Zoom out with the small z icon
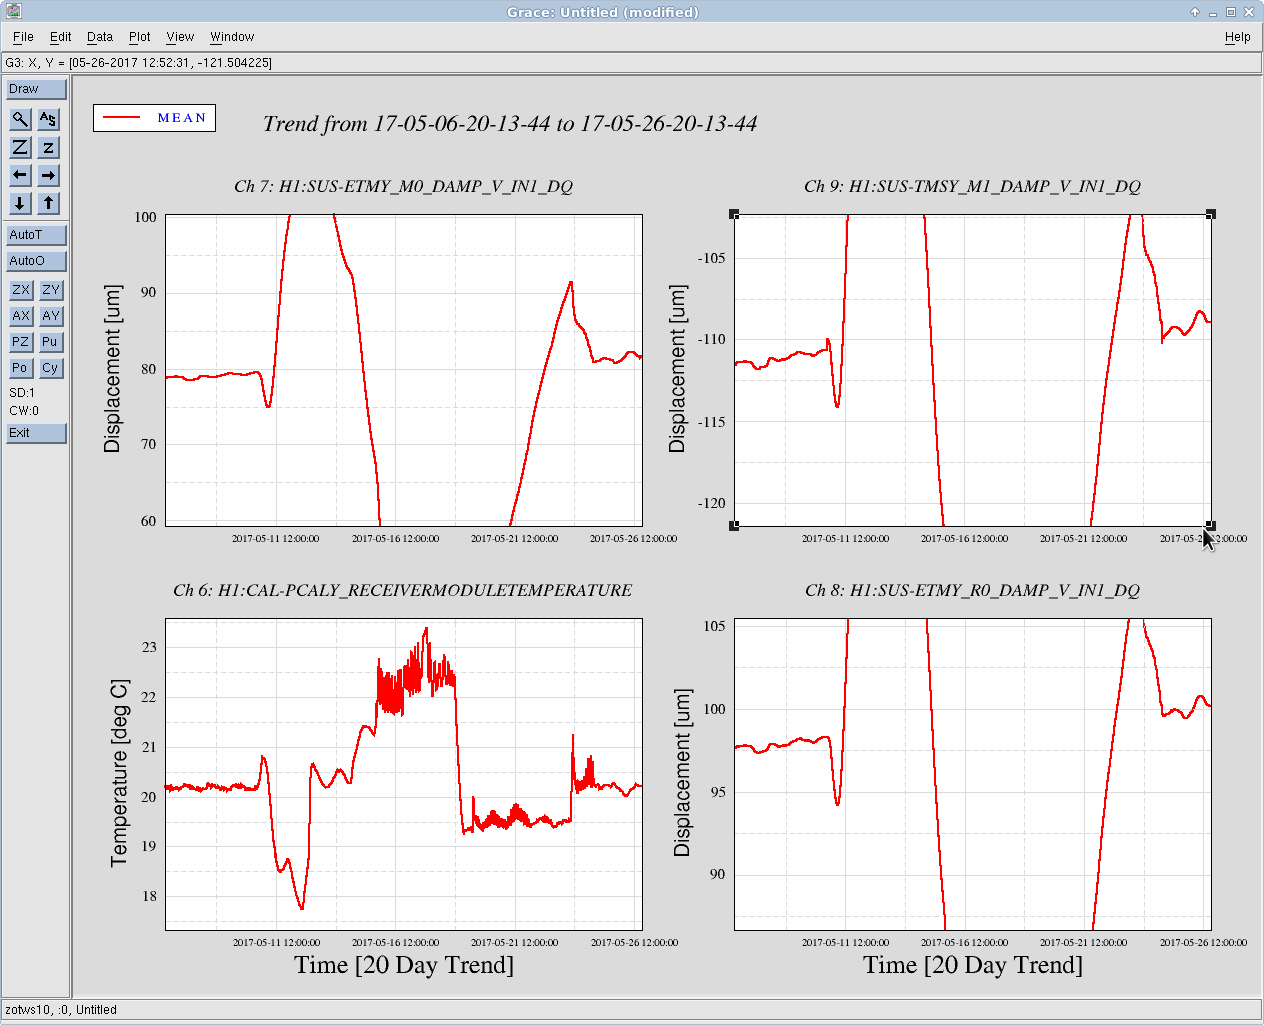The width and height of the screenshot is (1264, 1025). click(48, 147)
